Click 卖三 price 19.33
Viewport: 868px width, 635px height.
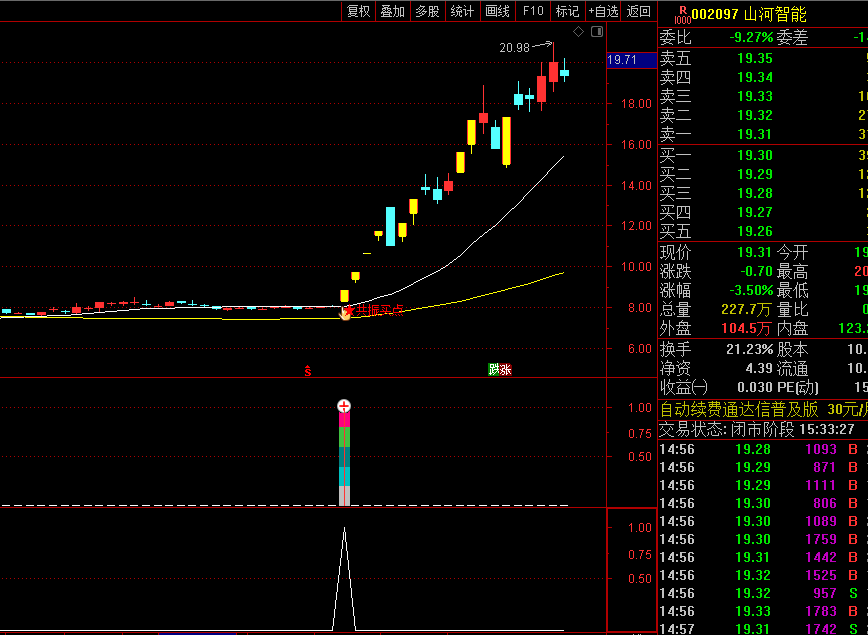point(755,96)
